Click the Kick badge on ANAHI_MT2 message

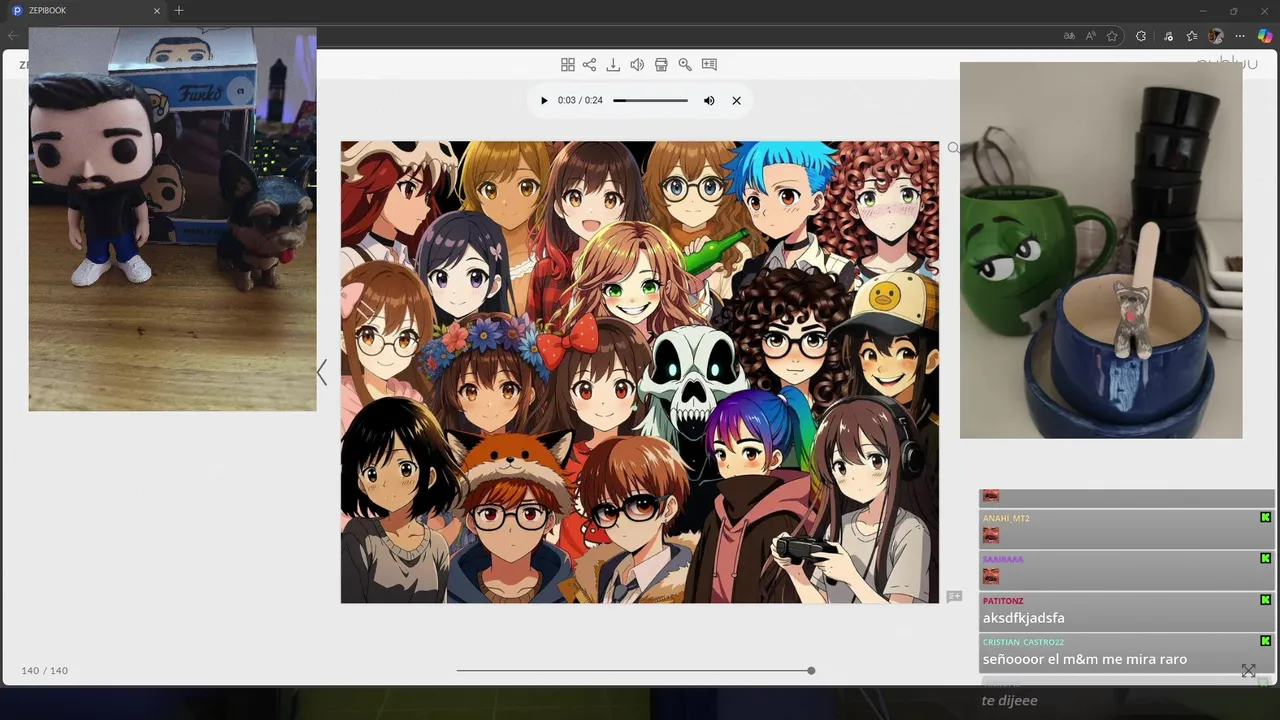pyautogui.click(x=1265, y=517)
